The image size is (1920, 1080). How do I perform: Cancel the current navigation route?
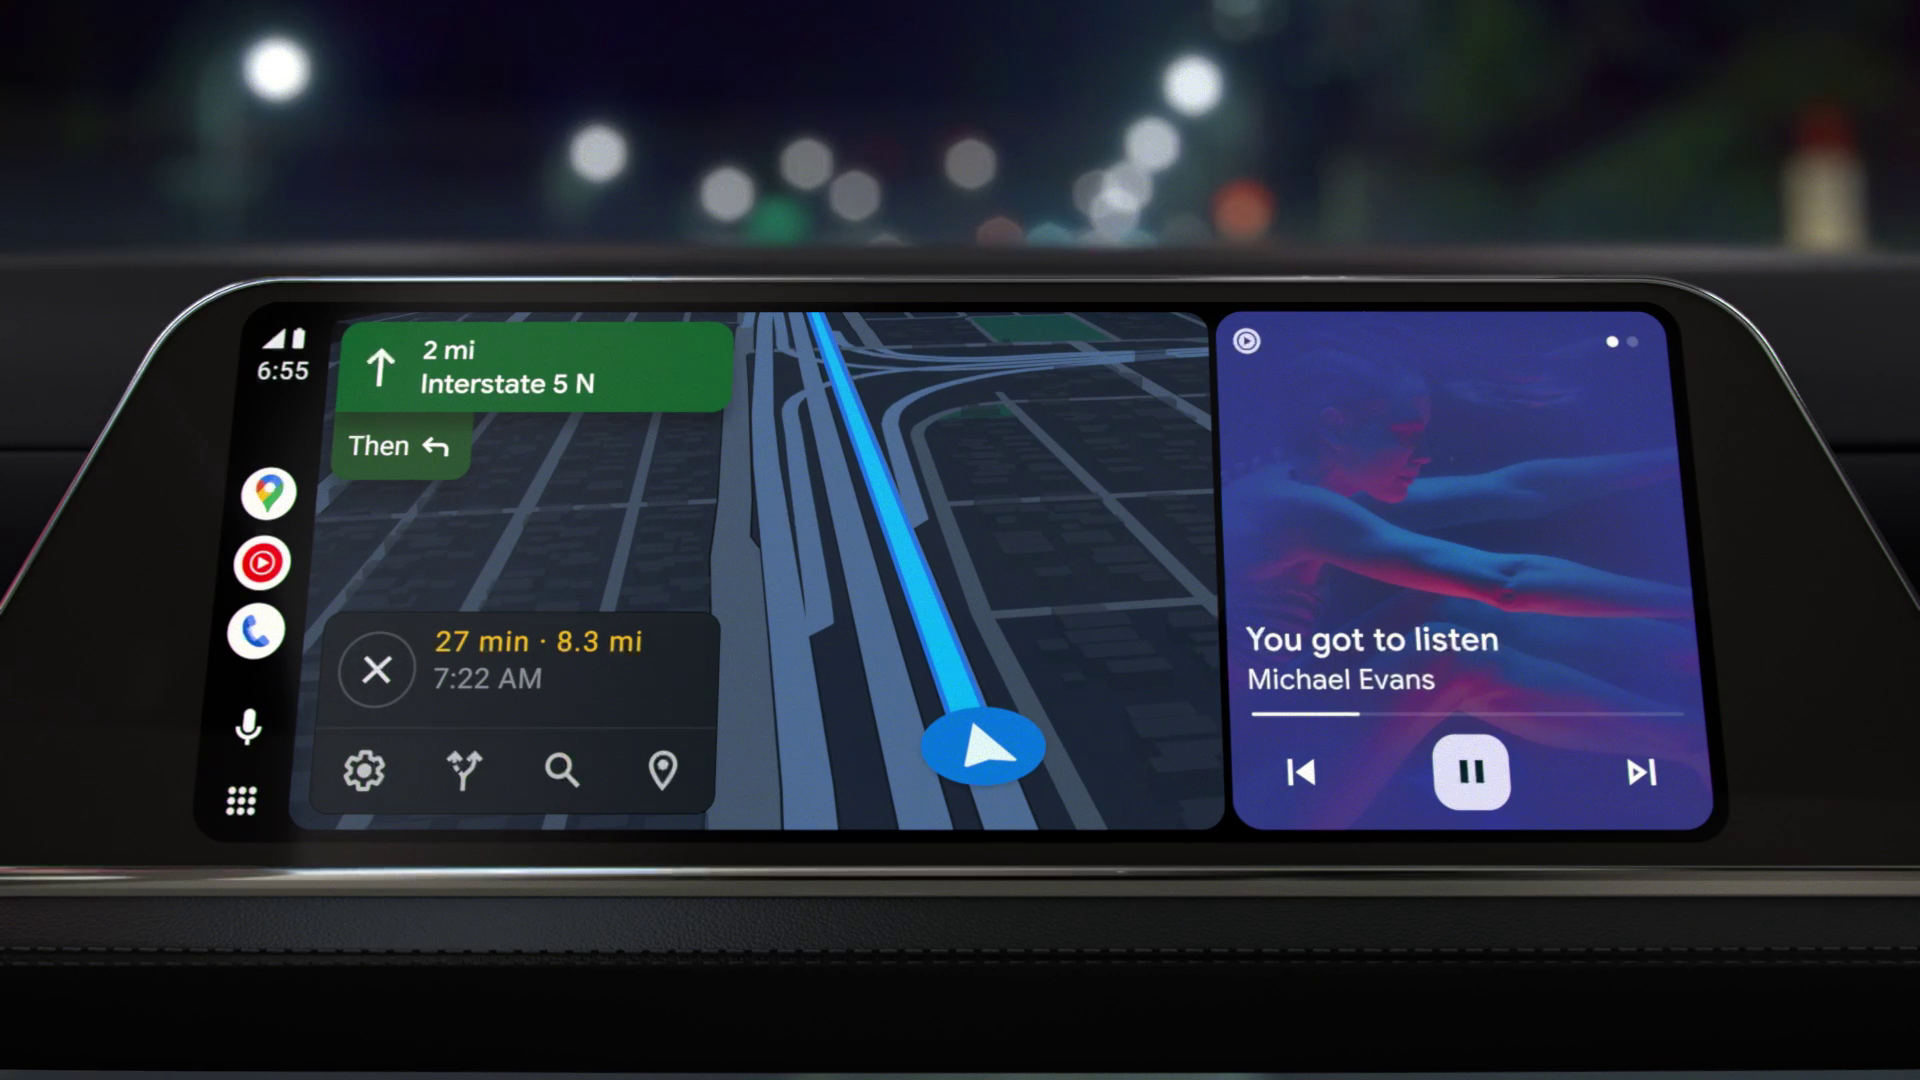point(377,670)
